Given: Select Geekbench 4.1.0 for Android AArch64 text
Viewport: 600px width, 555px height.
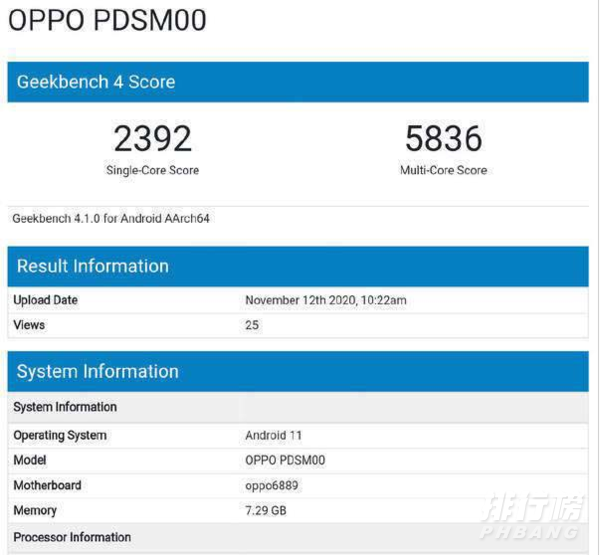Looking at the screenshot, I should click(111, 219).
